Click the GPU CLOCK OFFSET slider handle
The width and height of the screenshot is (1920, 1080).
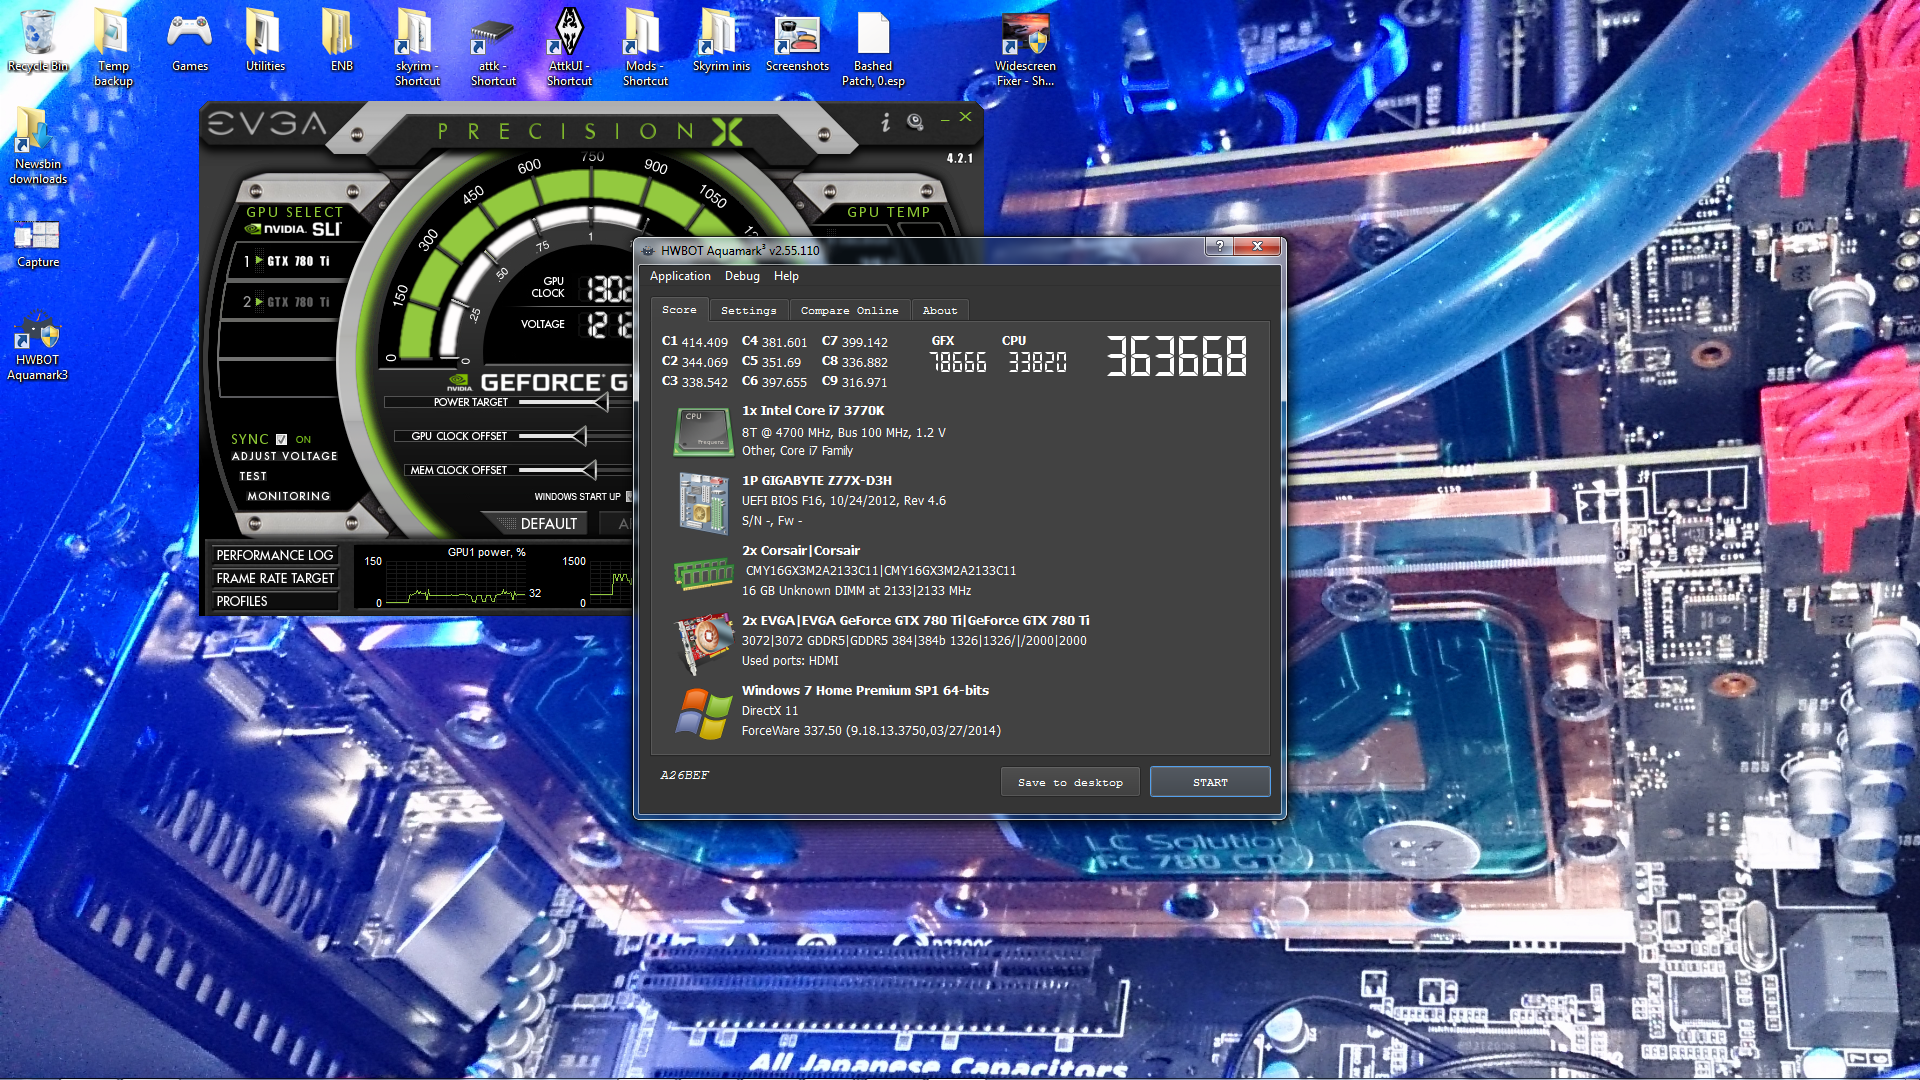(x=579, y=436)
